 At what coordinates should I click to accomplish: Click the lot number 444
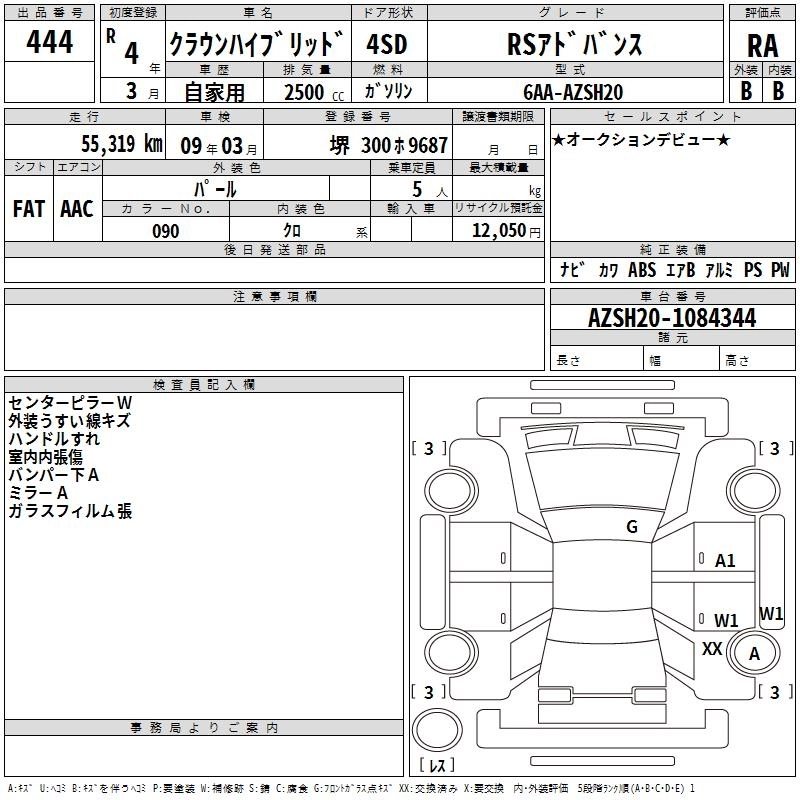[x=49, y=43]
